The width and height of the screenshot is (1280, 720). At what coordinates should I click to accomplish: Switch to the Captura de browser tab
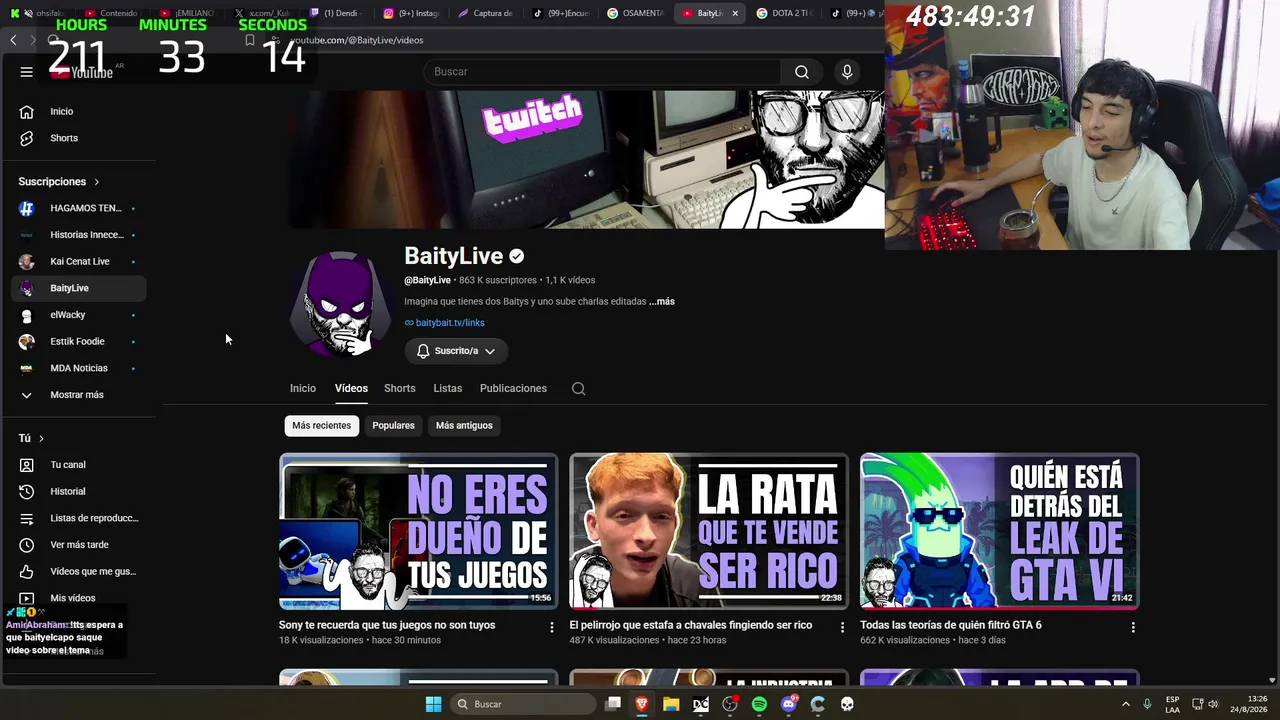click(485, 14)
